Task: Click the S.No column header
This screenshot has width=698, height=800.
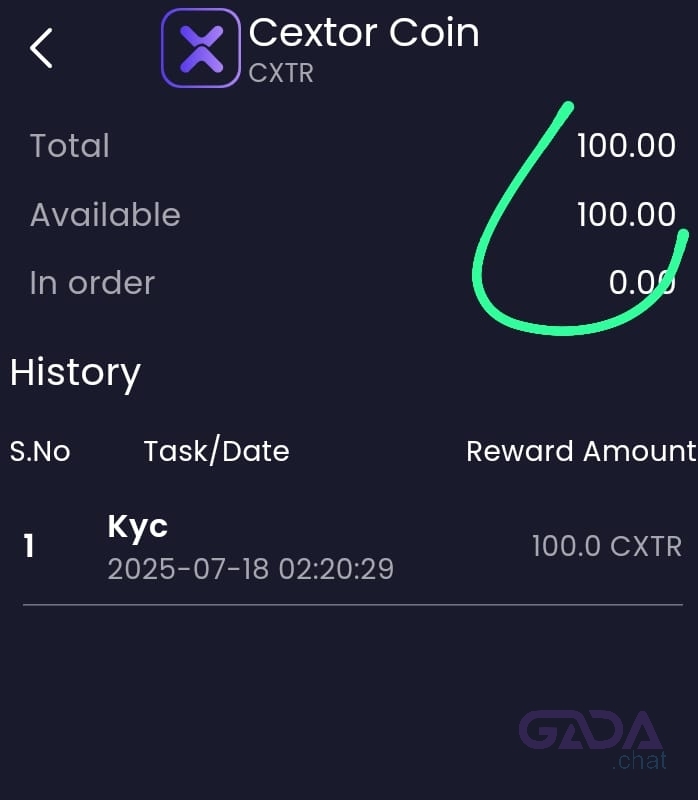Action: click(40, 452)
